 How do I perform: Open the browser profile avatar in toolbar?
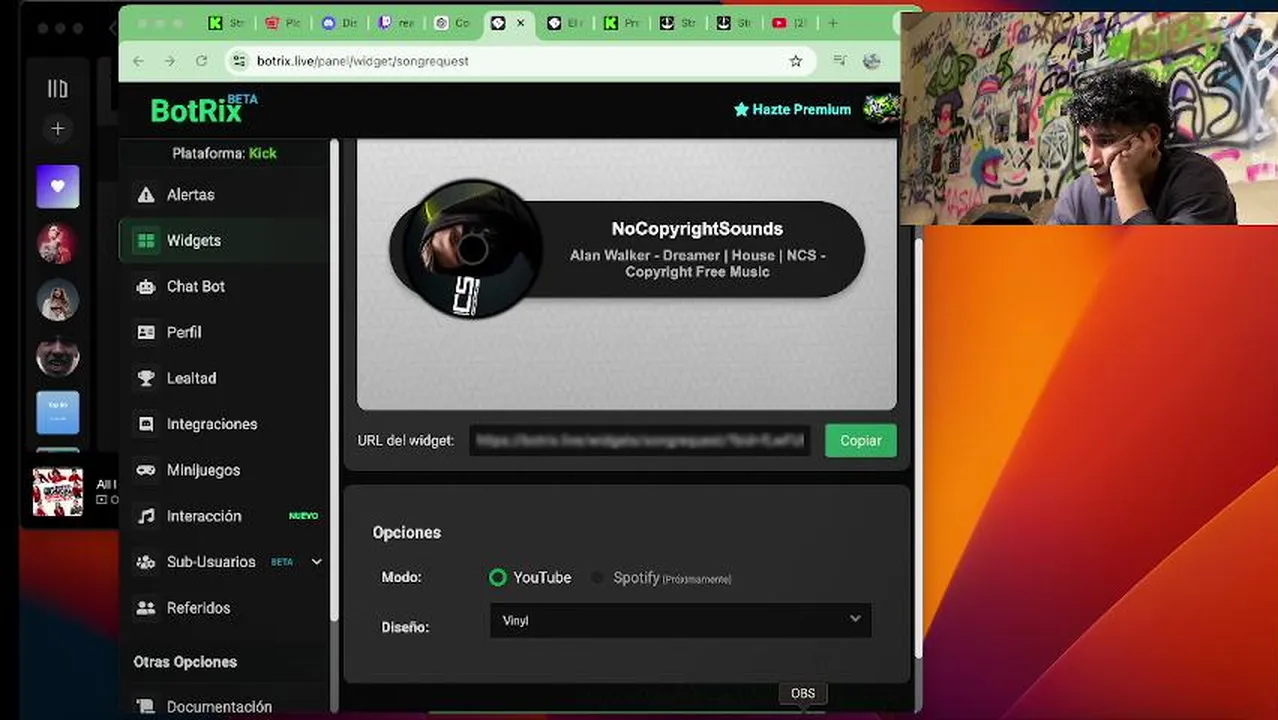[872, 61]
